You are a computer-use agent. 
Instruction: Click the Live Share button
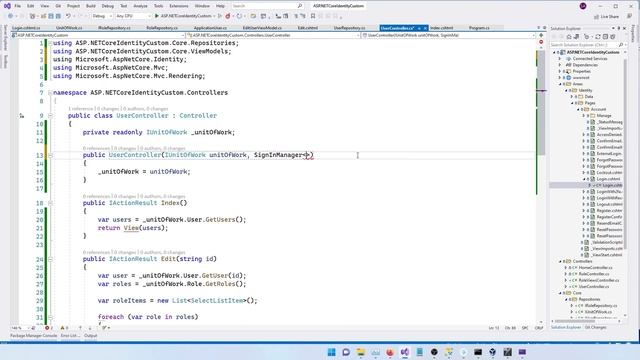point(607,16)
